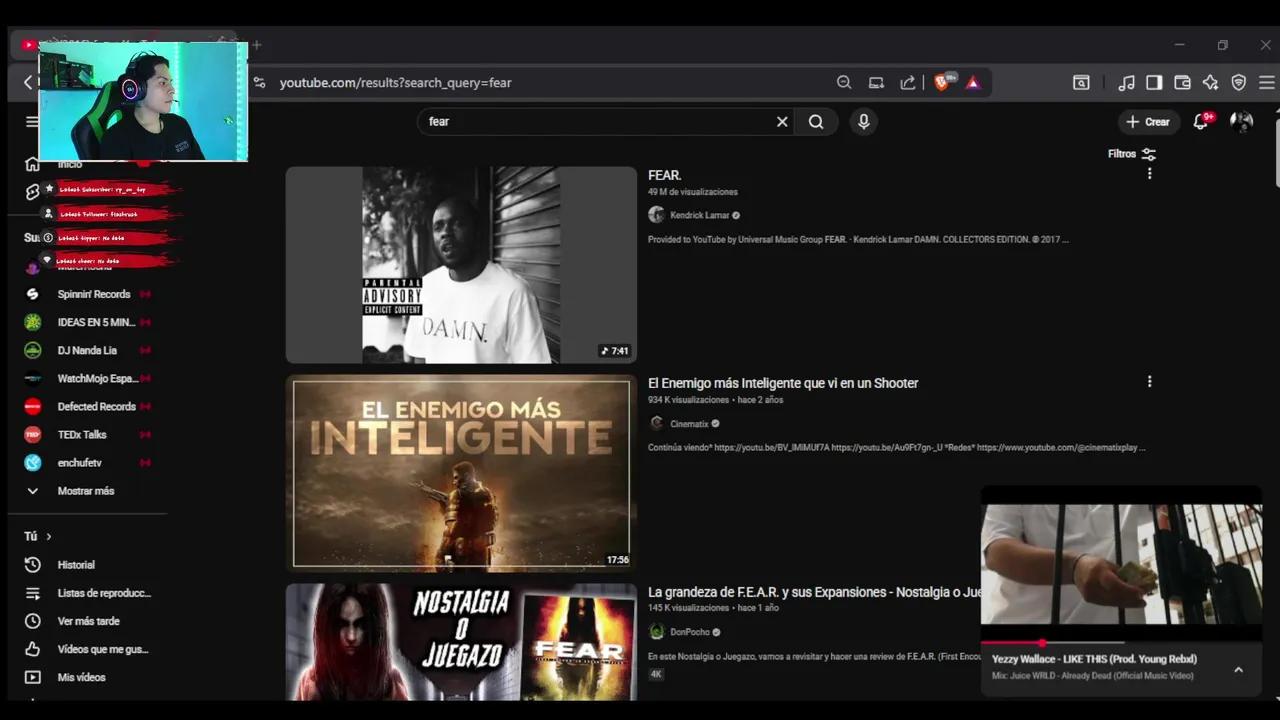This screenshot has width=1280, height=720.
Task: Open the Cinematix channel link
Action: 688,423
